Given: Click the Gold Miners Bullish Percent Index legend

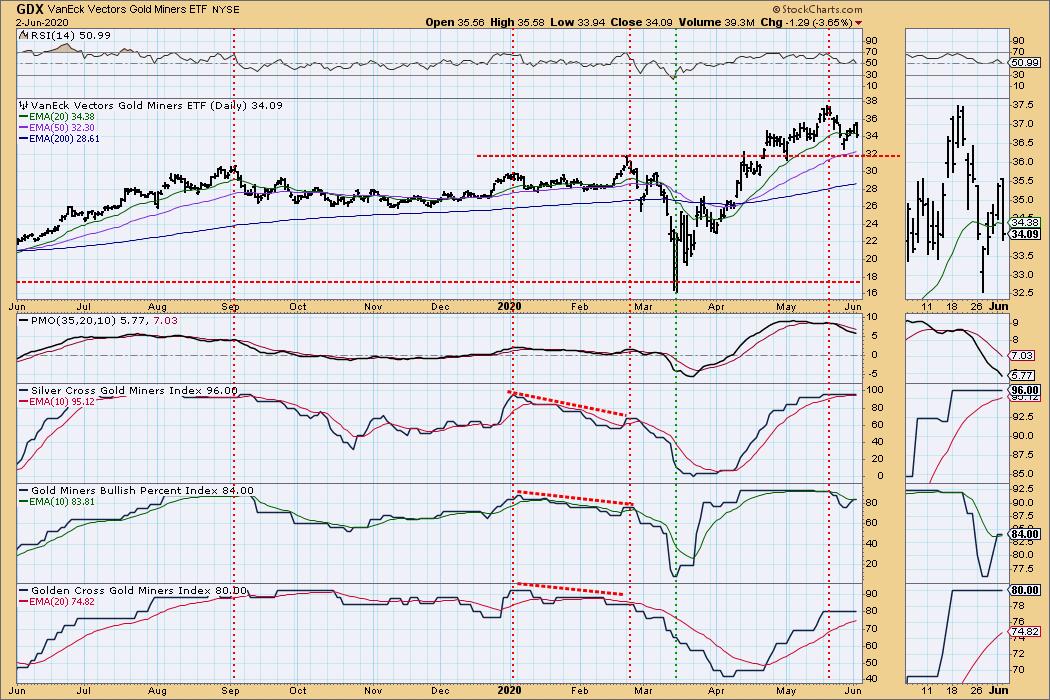Looking at the screenshot, I should tap(136, 491).
